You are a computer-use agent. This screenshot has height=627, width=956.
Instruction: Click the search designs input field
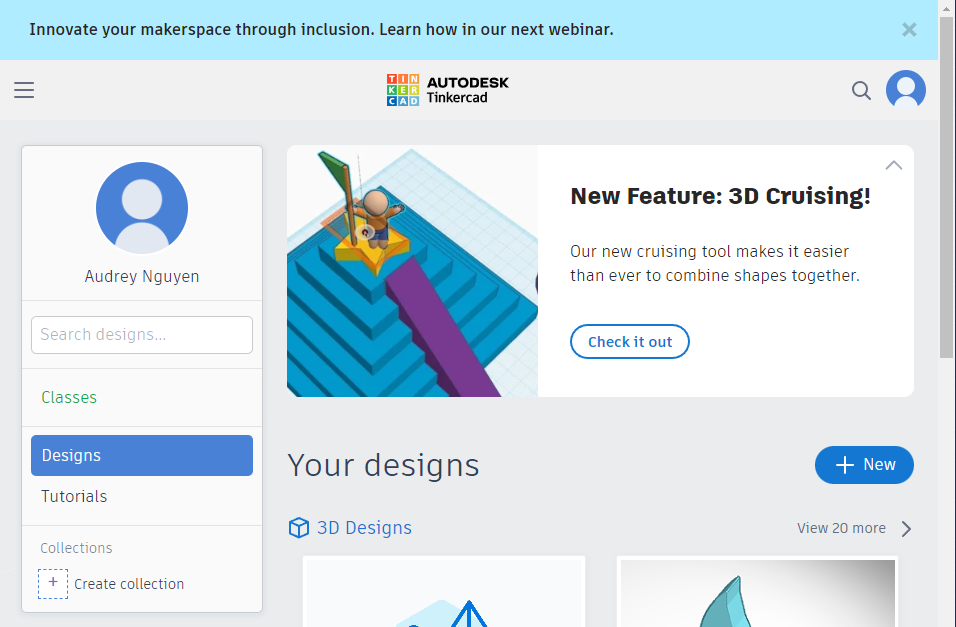(x=141, y=334)
